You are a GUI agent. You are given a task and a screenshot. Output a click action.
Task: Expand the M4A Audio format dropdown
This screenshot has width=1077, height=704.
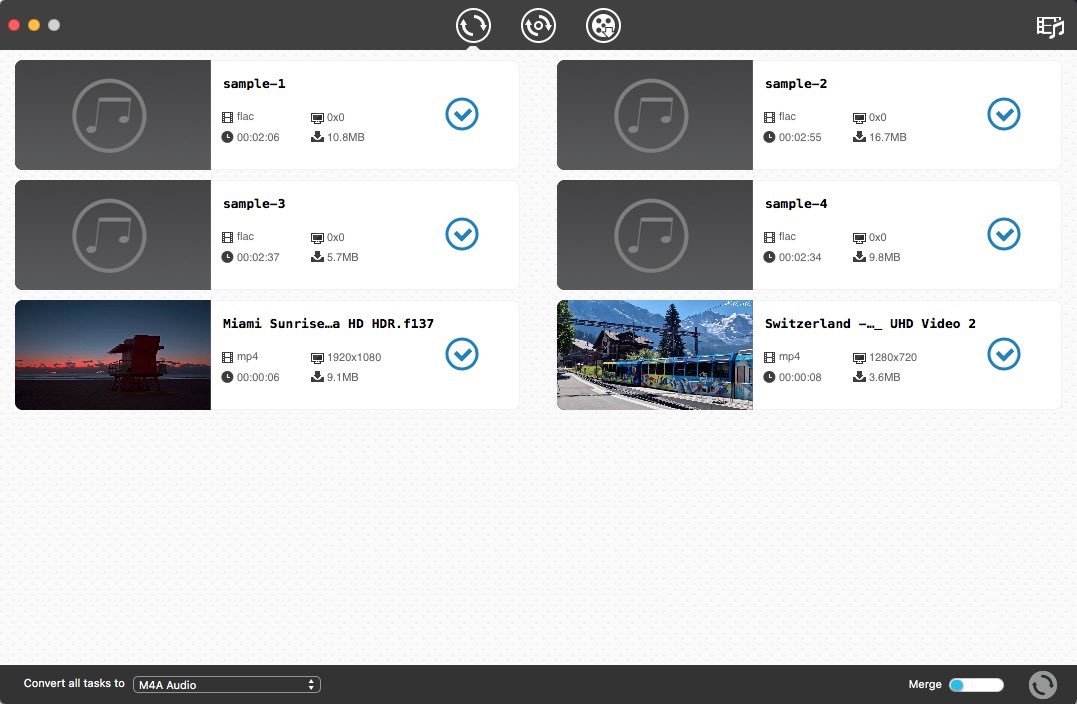227,685
